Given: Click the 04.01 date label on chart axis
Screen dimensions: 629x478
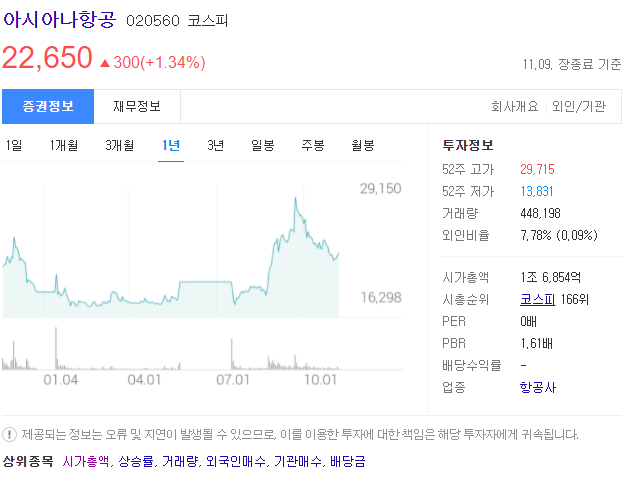Looking at the screenshot, I should tap(144, 380).
